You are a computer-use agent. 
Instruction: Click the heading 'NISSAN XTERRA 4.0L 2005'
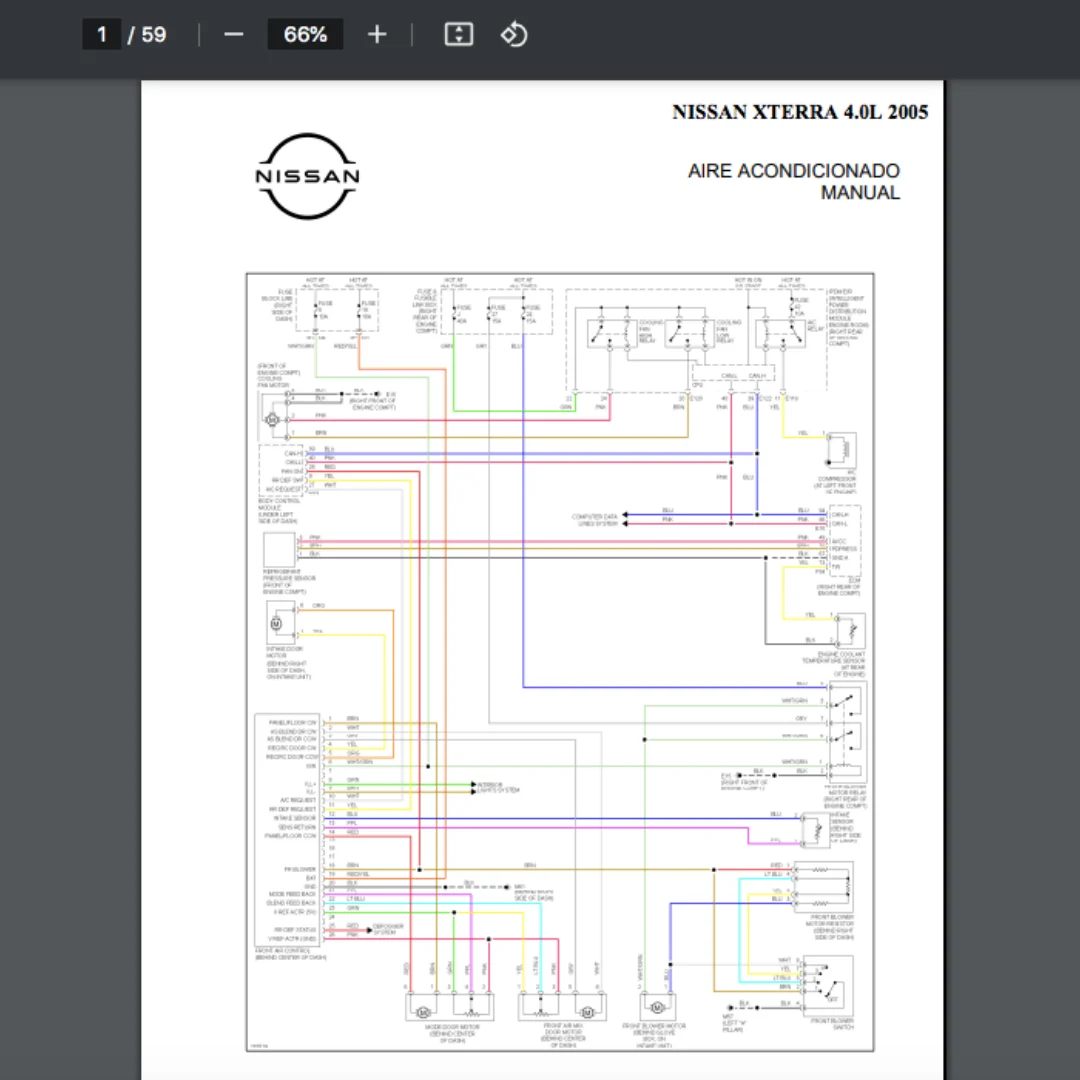800,112
